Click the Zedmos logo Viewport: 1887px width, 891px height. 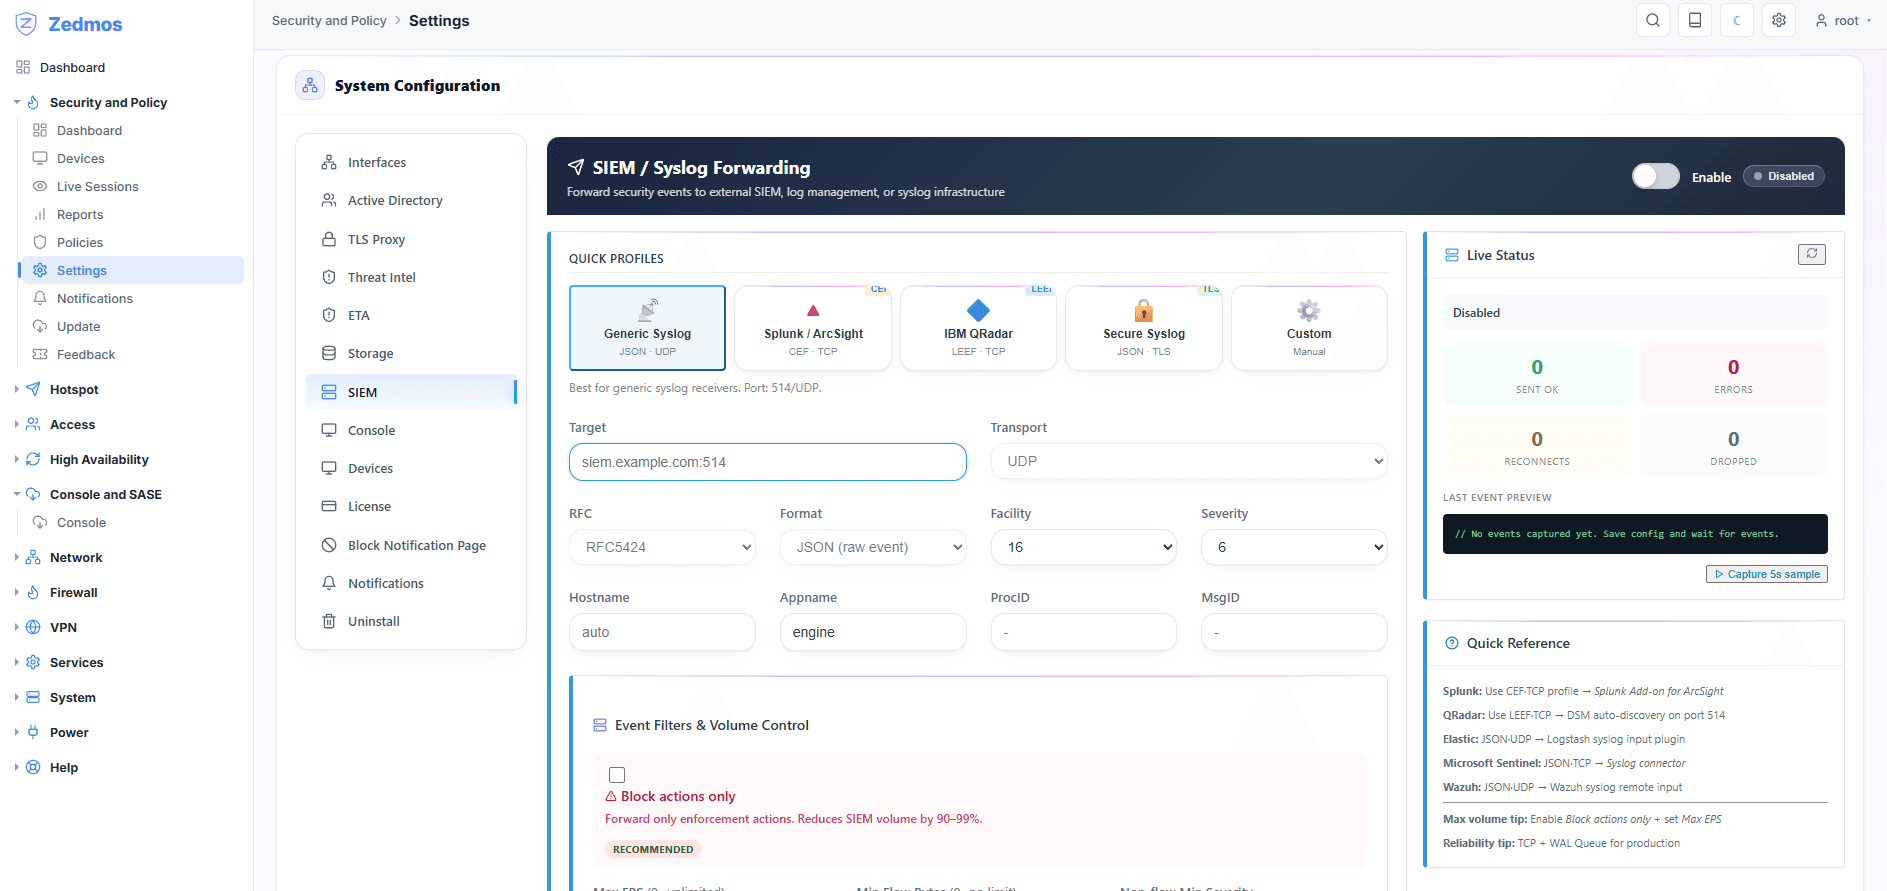(69, 24)
